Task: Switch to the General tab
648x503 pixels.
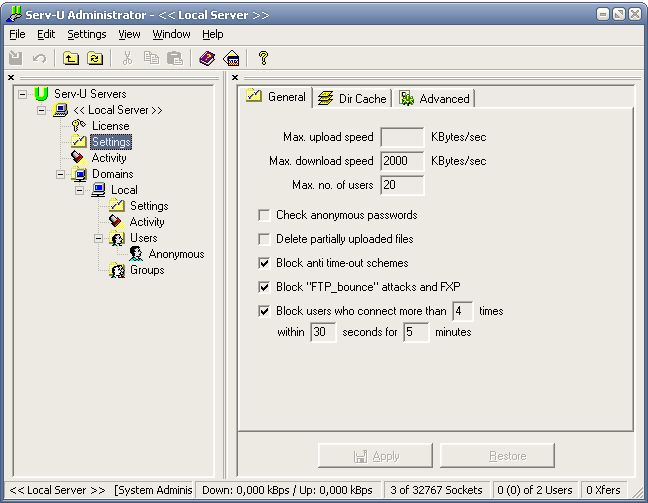Action: tap(276, 97)
